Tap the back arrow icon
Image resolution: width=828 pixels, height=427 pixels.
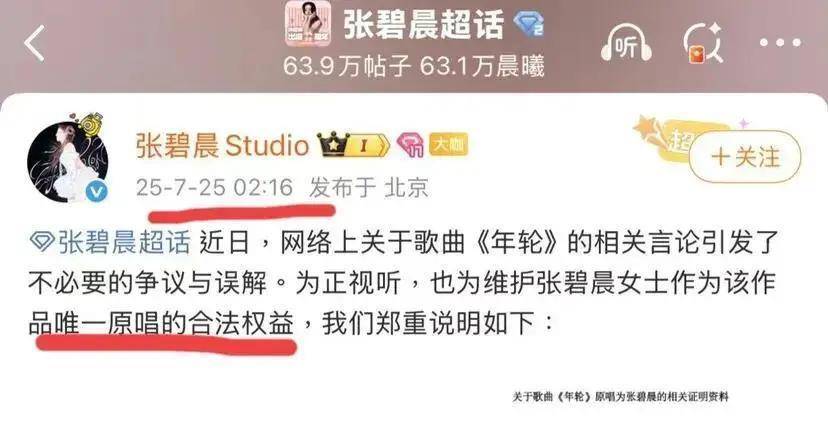pos(34,43)
